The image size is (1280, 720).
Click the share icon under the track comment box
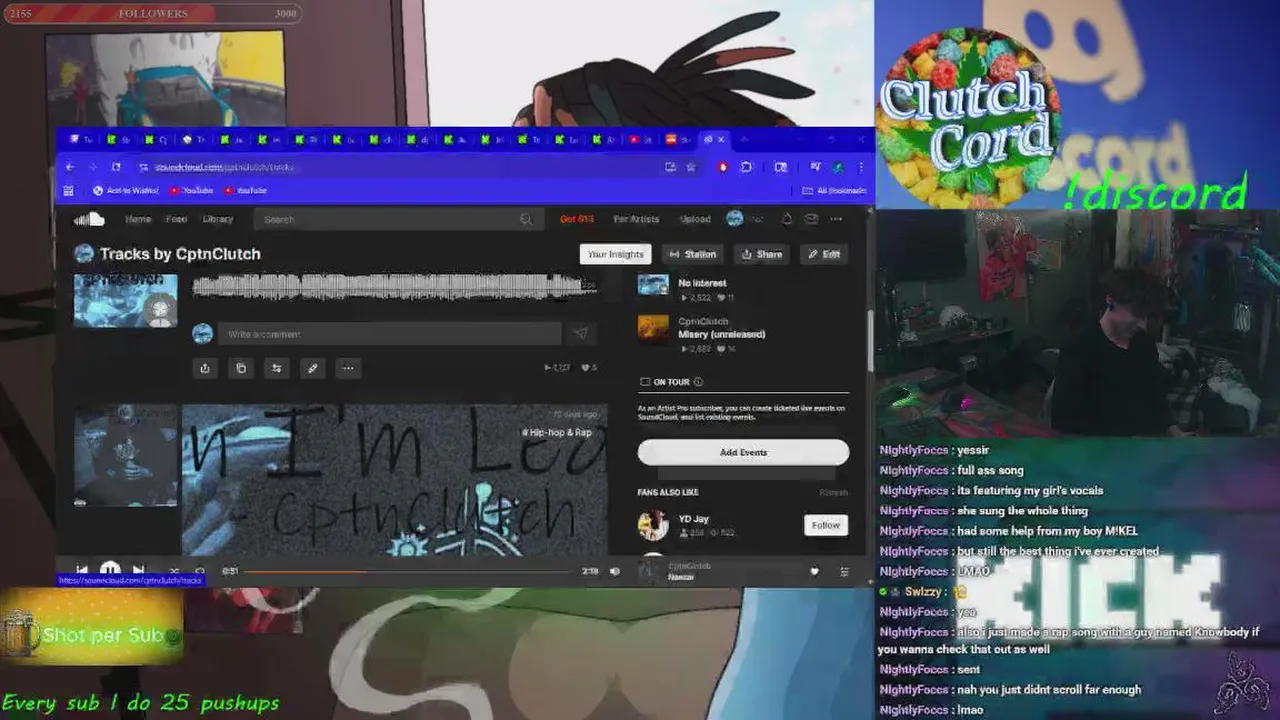(x=205, y=368)
